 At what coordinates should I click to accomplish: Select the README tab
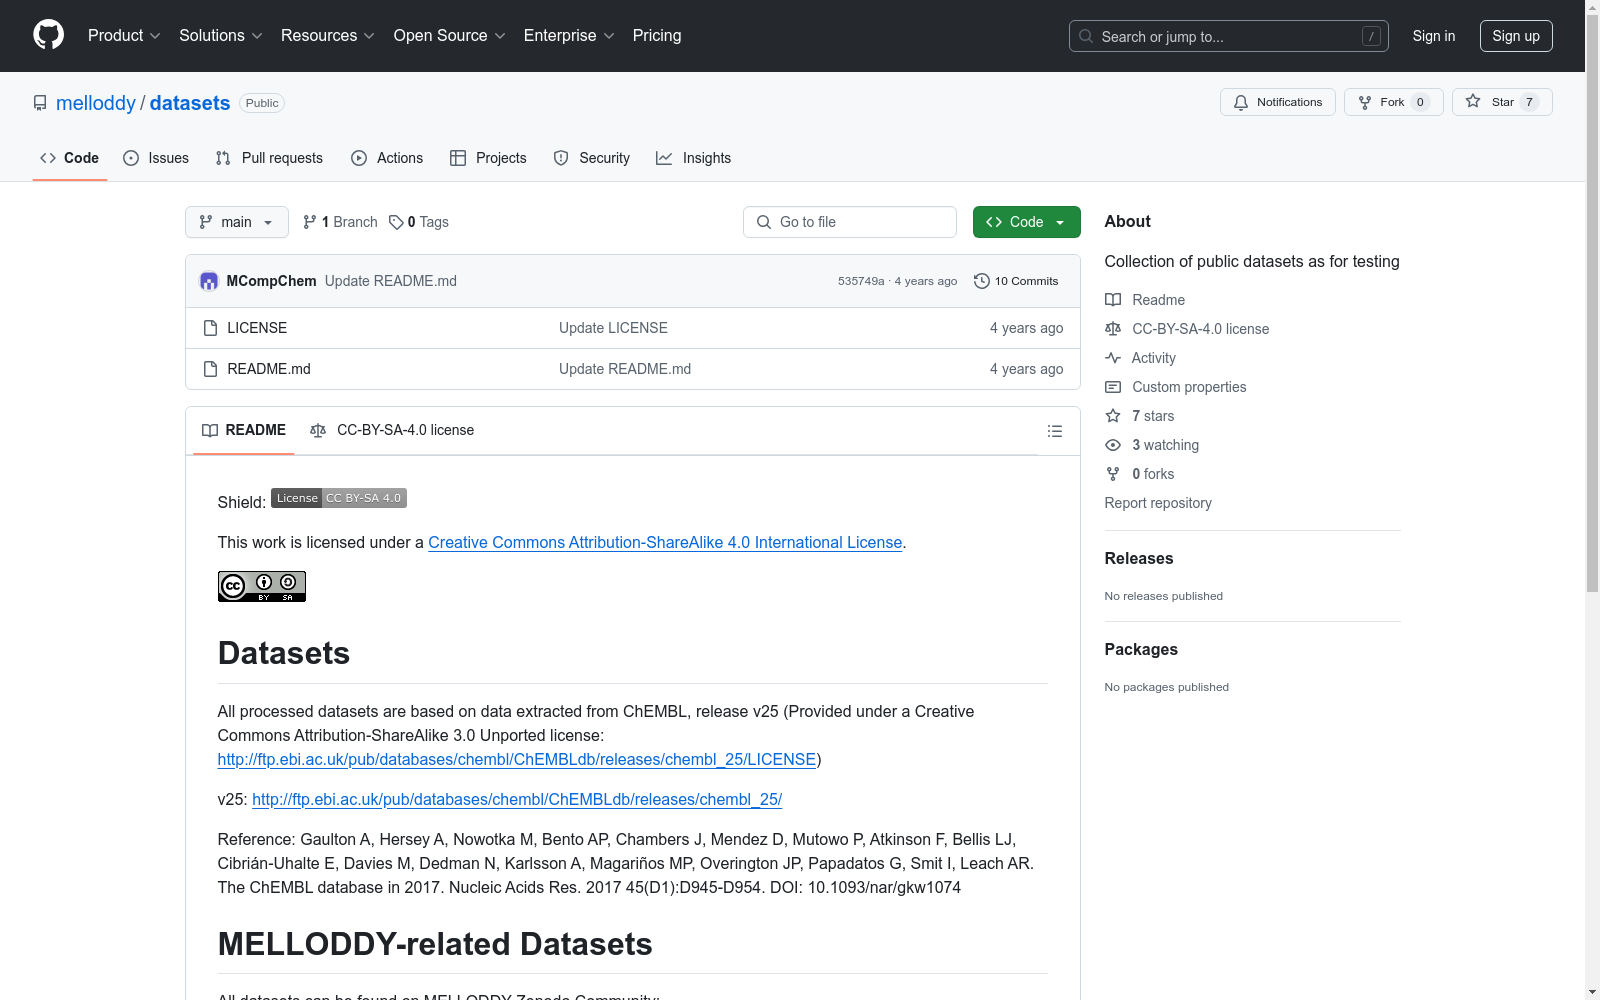[244, 430]
